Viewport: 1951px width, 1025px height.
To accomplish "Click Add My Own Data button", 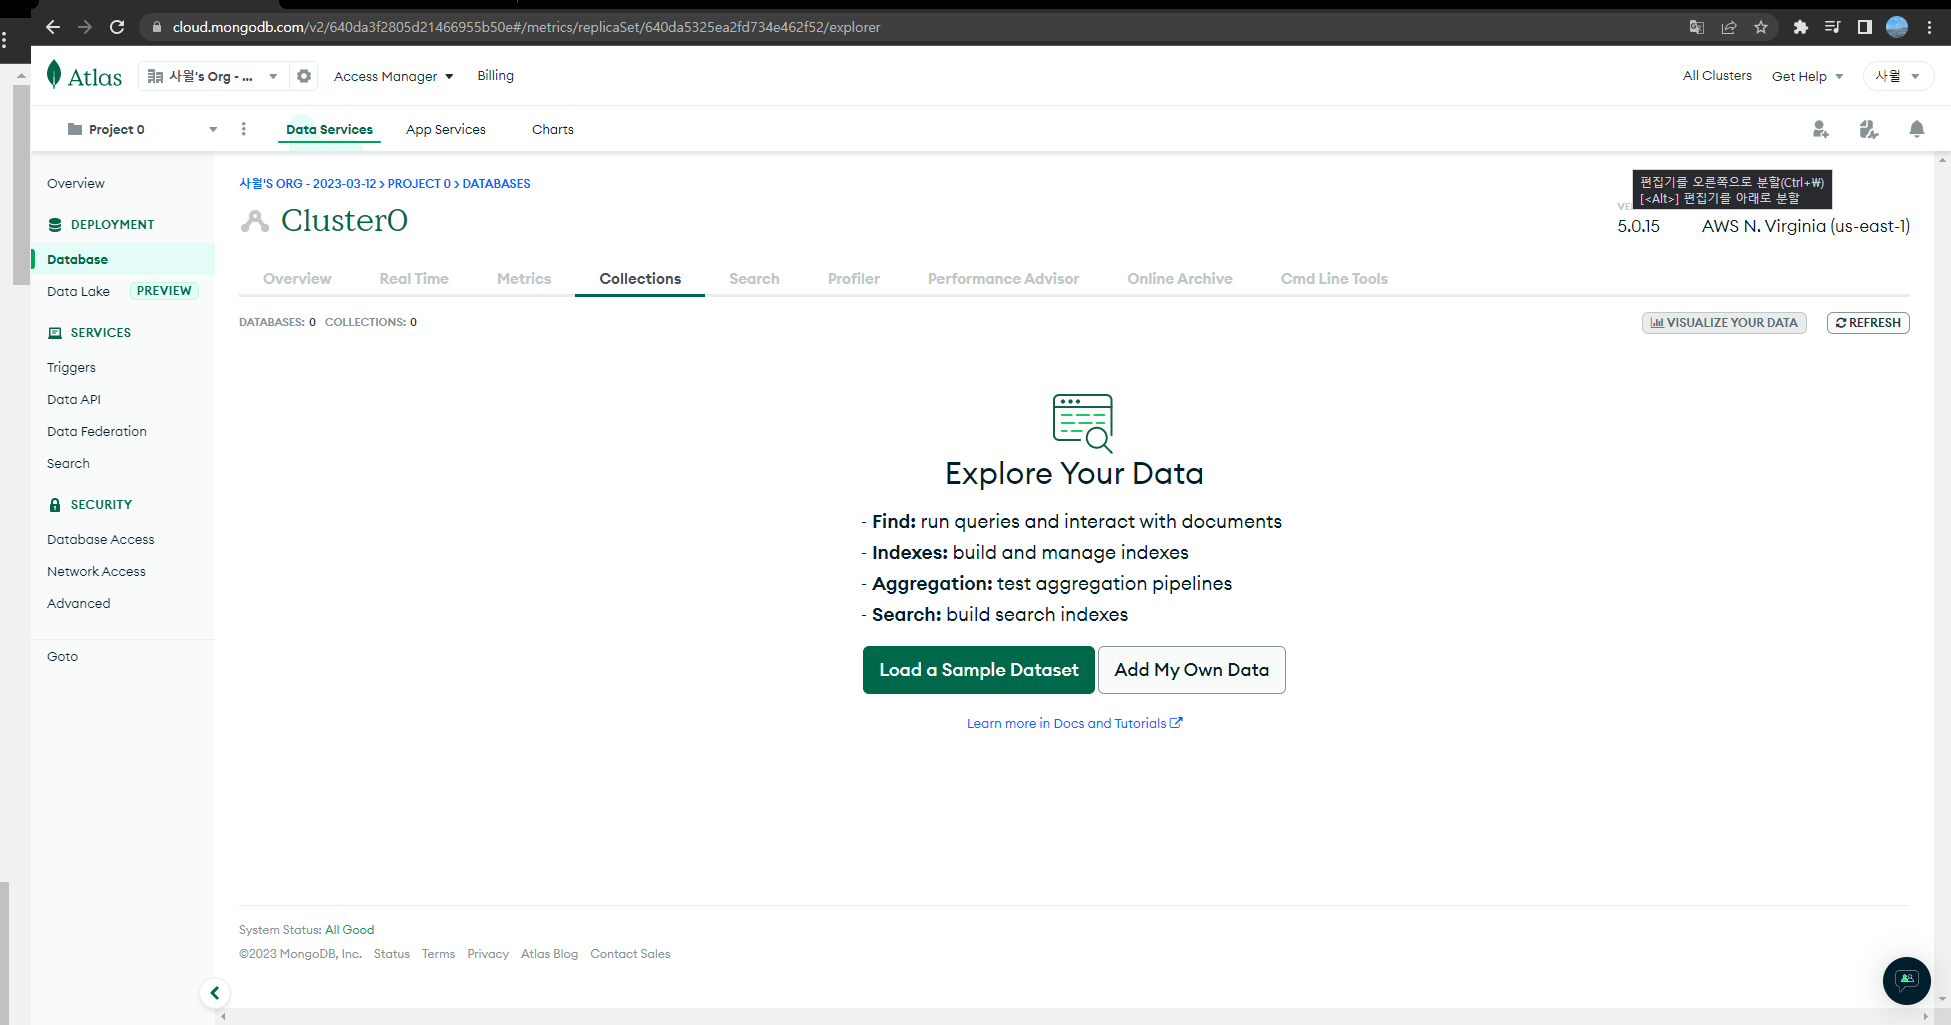I will [1192, 670].
